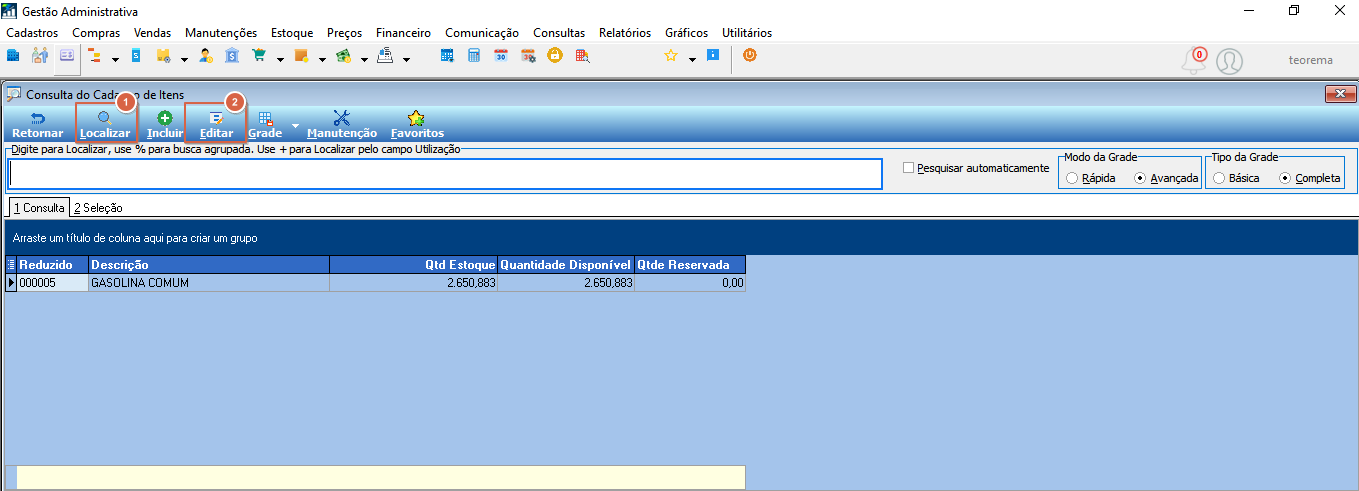Screen dimensions: 1359x491
Task: Expand dropdown next to money bills icon
Action: click(x=364, y=59)
